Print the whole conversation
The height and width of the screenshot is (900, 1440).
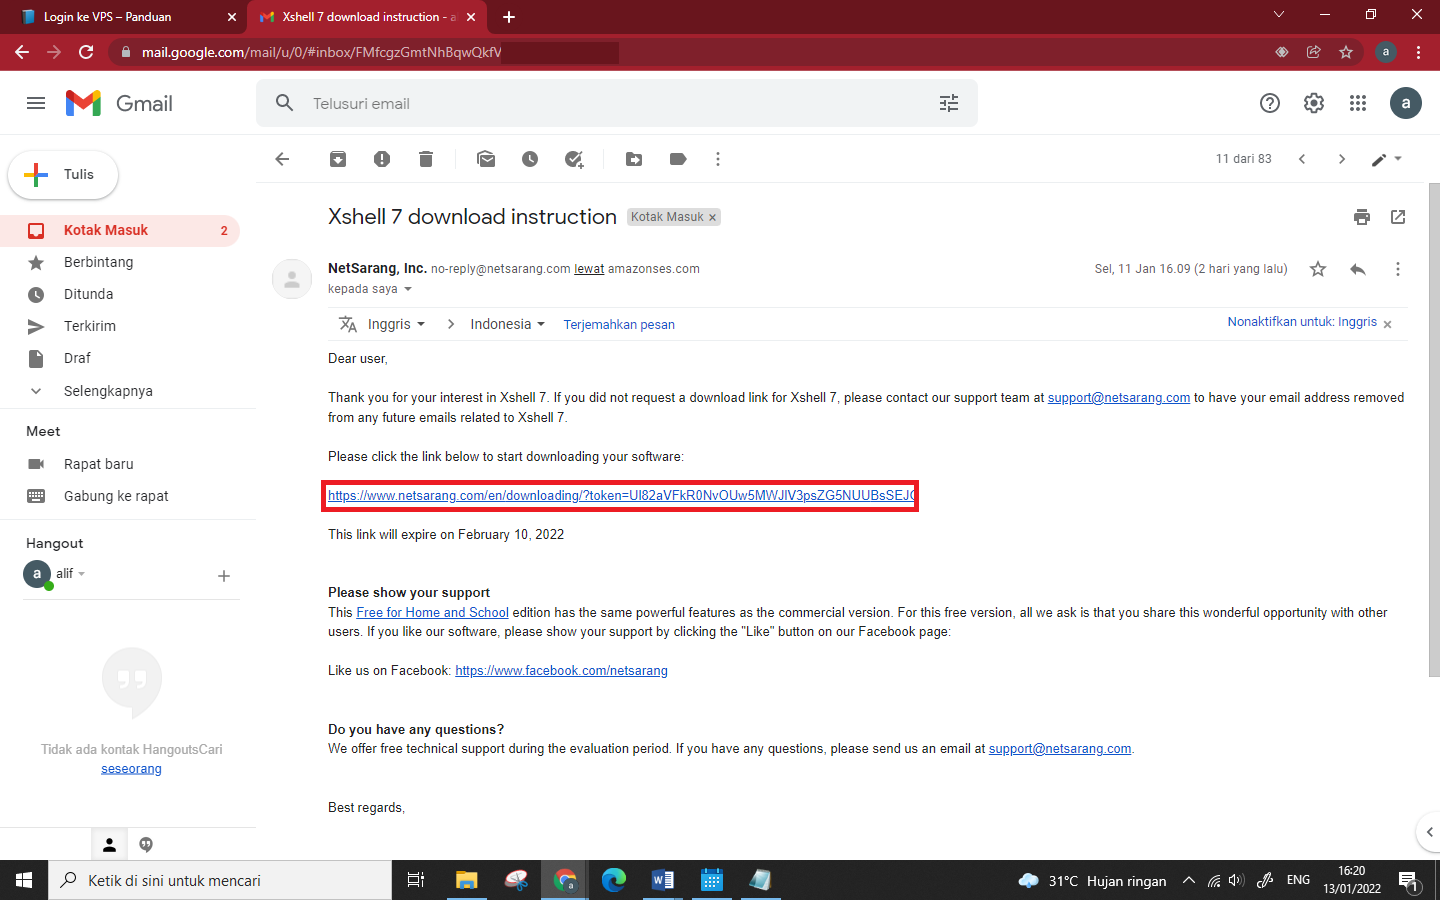[1362, 217]
